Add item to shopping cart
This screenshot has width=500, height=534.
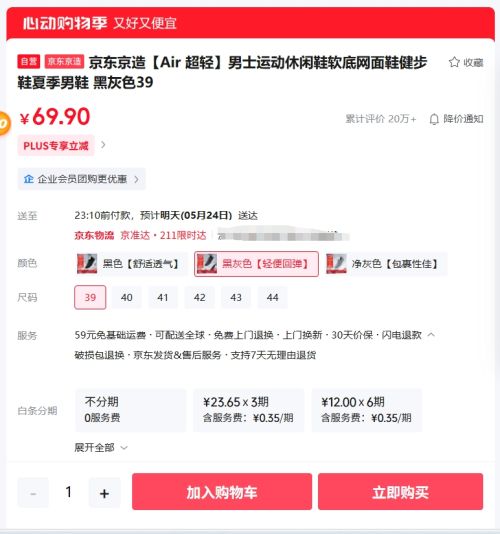coord(222,492)
